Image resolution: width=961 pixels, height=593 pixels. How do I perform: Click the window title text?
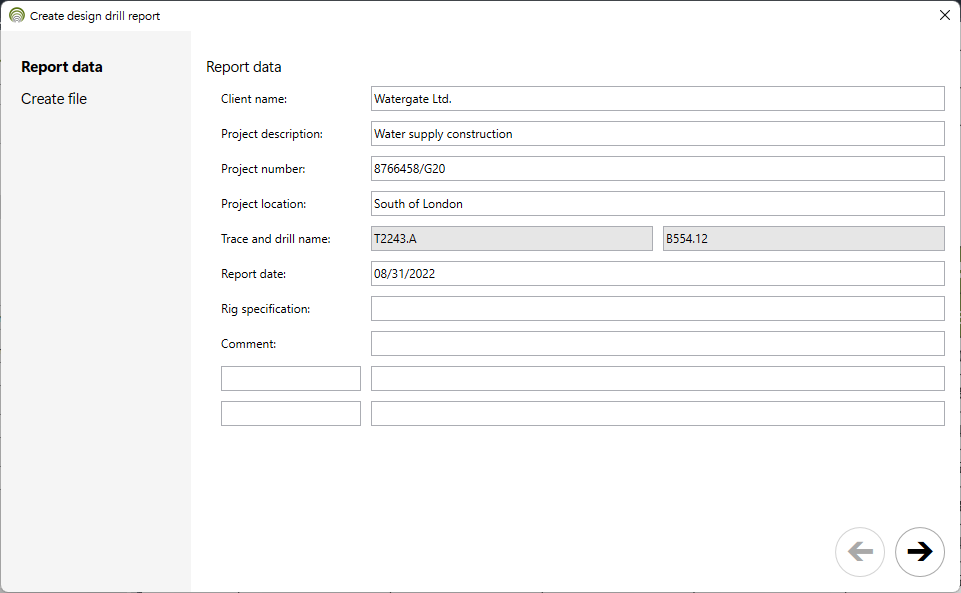point(95,16)
